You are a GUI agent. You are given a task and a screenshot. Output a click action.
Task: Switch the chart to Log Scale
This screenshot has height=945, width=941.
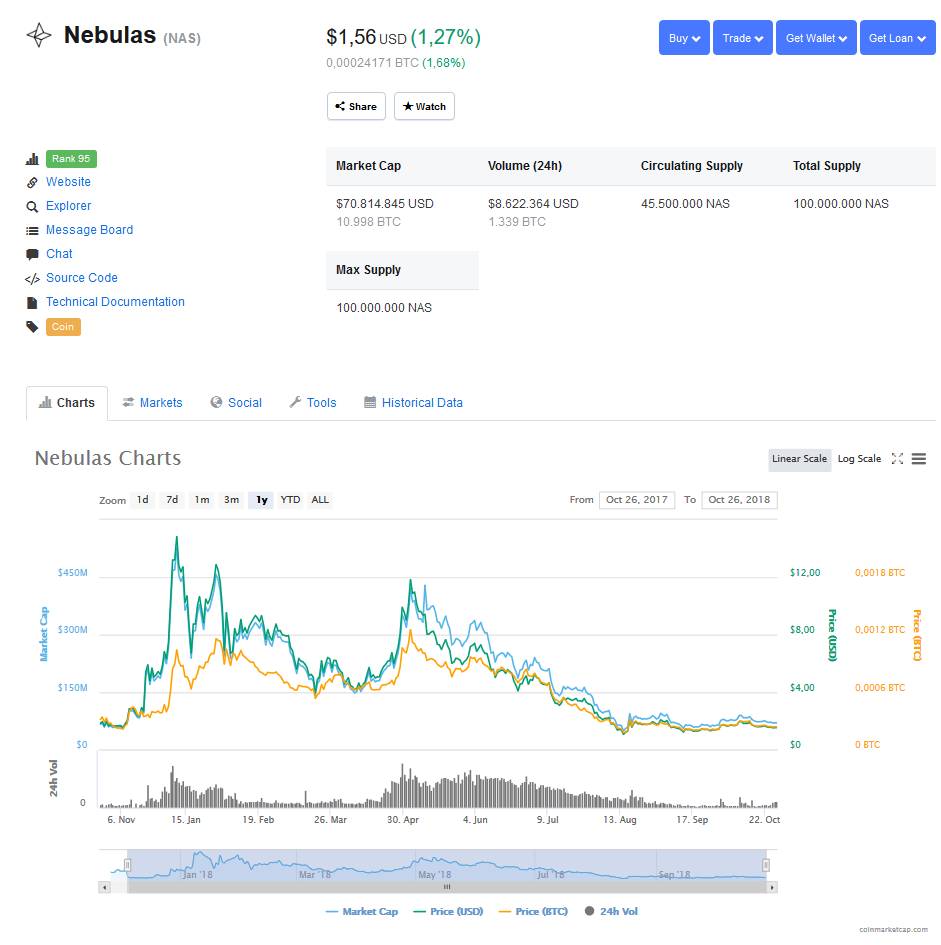point(859,459)
